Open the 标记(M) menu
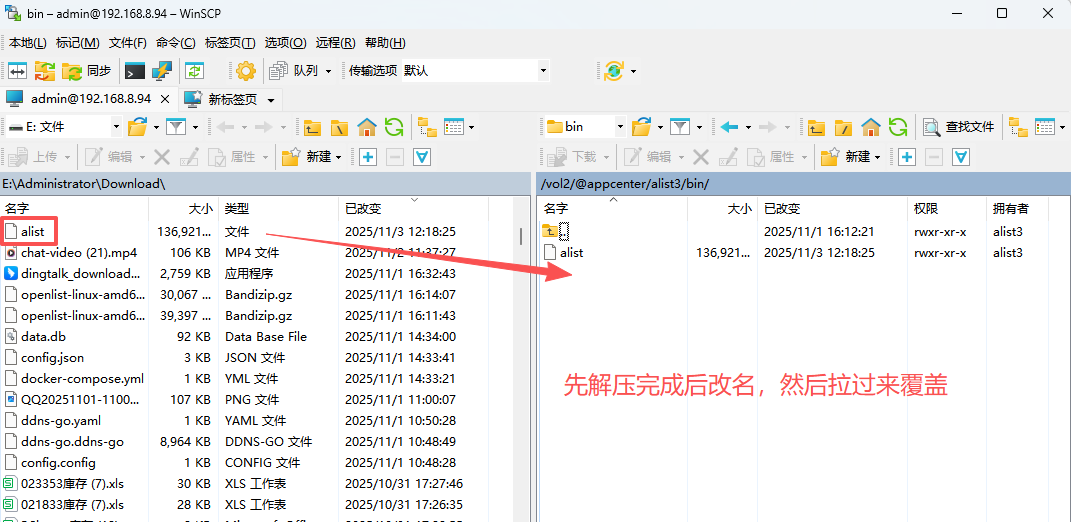This screenshot has width=1071, height=522. tap(77, 42)
